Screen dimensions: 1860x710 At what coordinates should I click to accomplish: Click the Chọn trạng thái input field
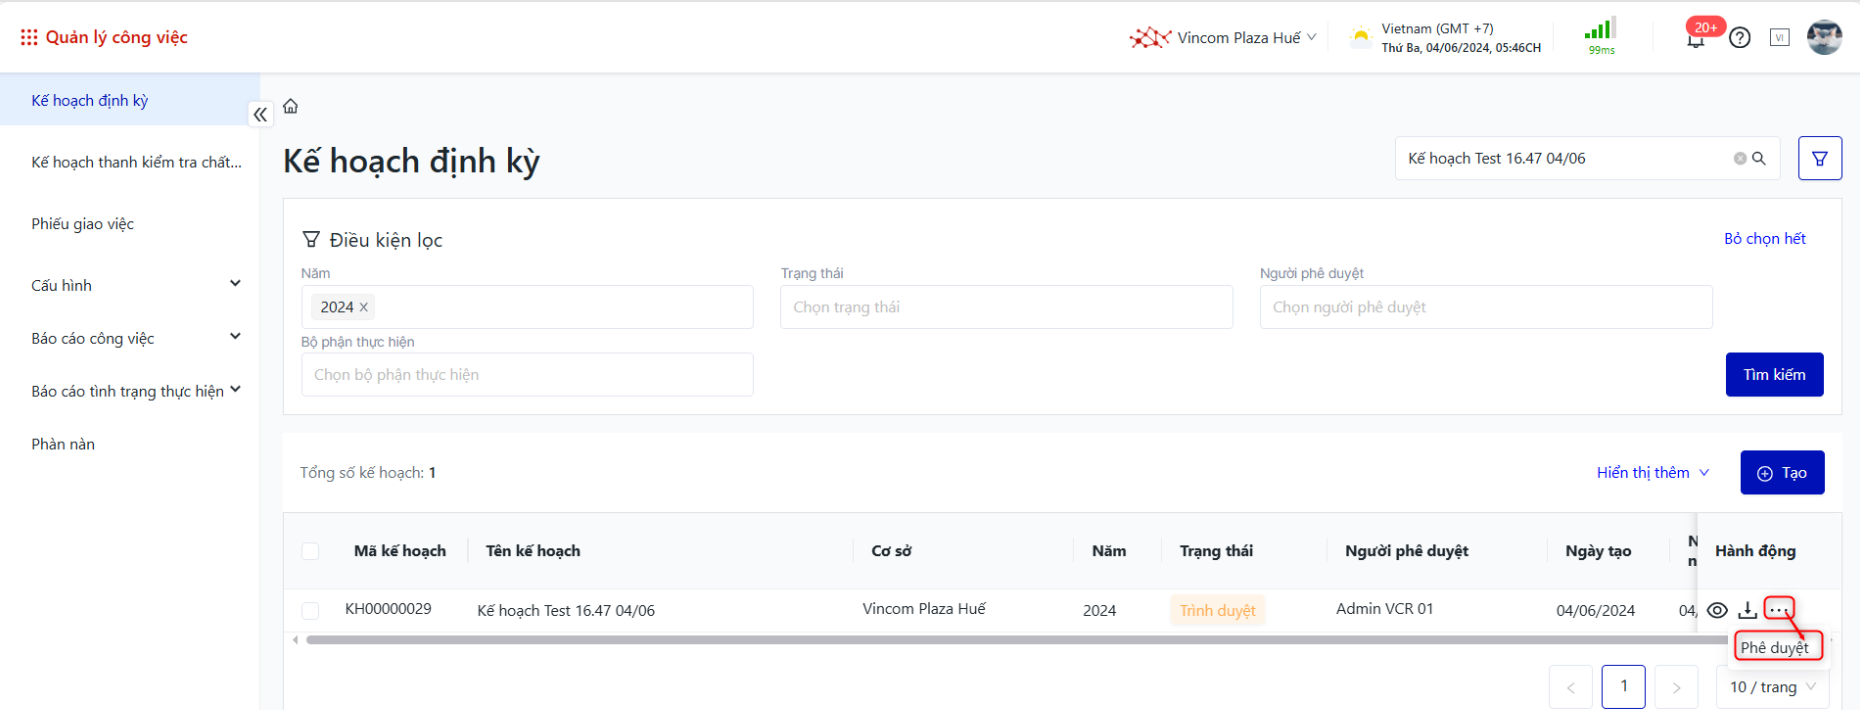click(1005, 307)
